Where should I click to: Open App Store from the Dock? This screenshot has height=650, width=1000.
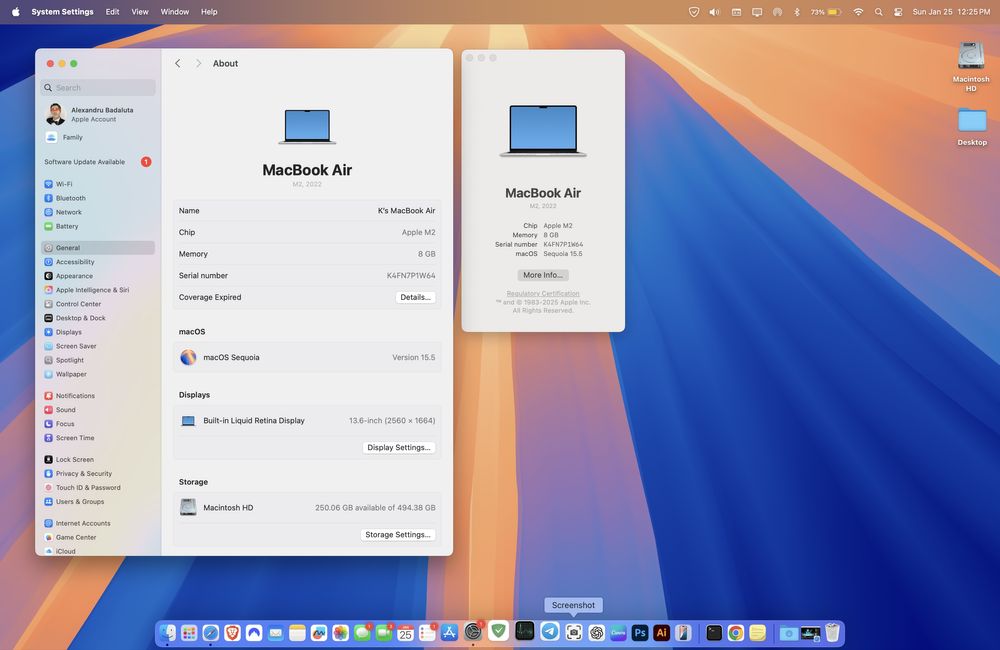[x=449, y=633]
